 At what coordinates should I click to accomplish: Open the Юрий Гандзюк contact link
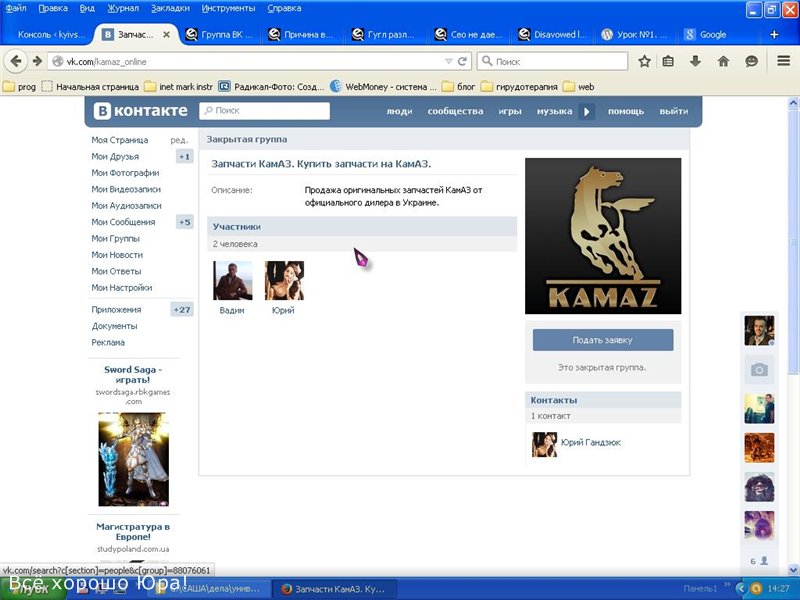(590, 442)
